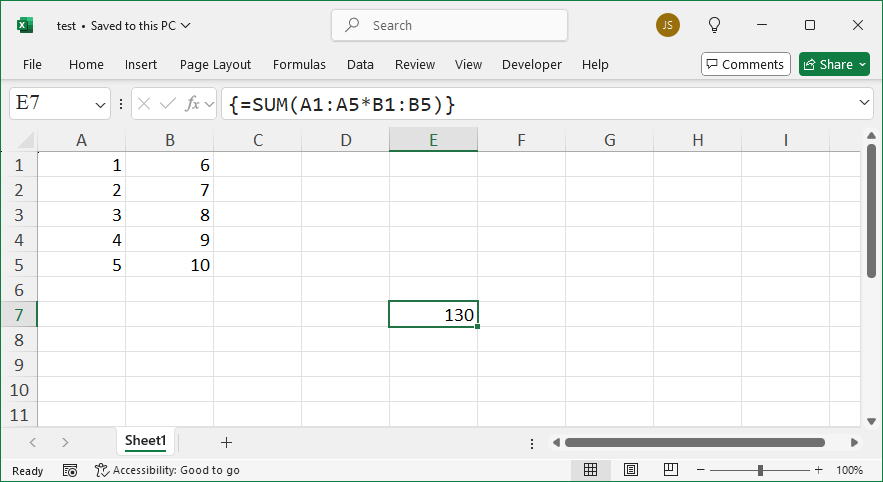
Task: Open the File menu
Action: click(32, 65)
